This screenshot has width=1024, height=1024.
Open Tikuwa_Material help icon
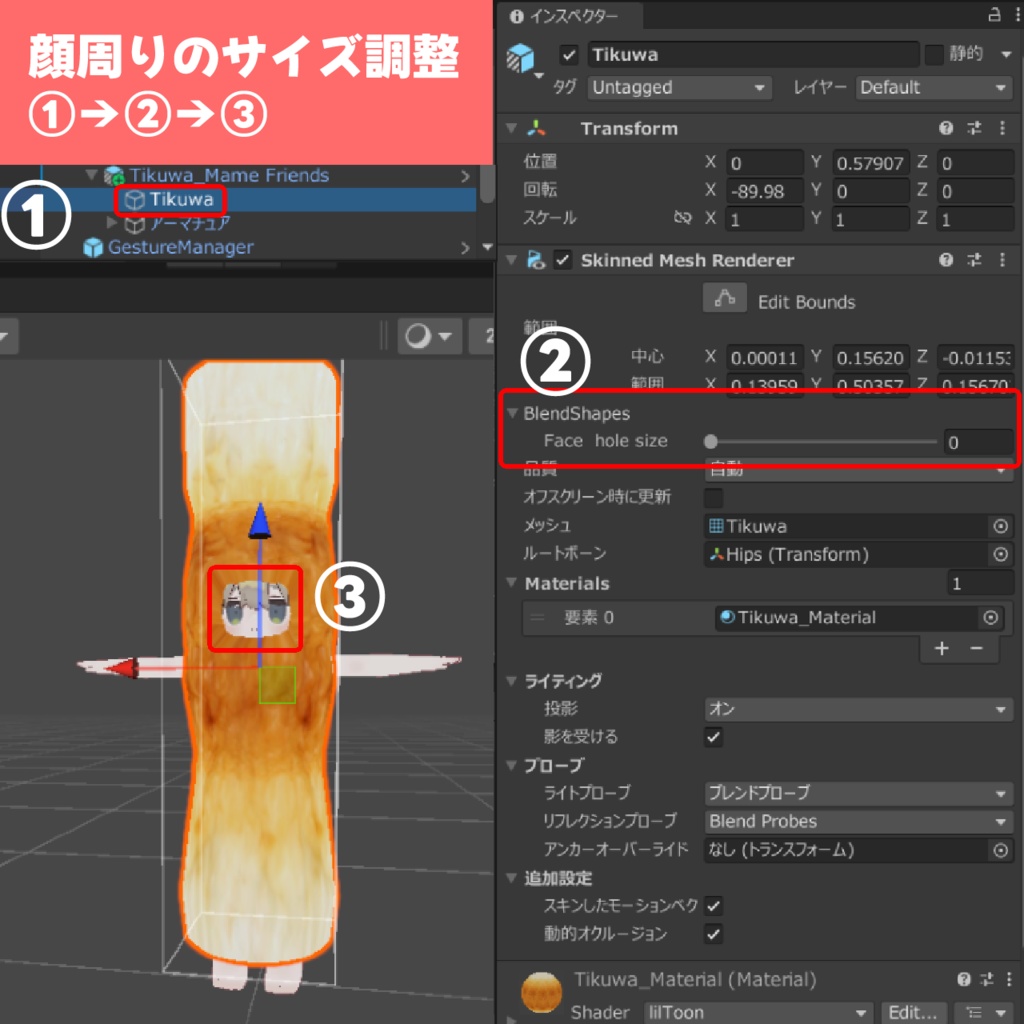coord(964,979)
